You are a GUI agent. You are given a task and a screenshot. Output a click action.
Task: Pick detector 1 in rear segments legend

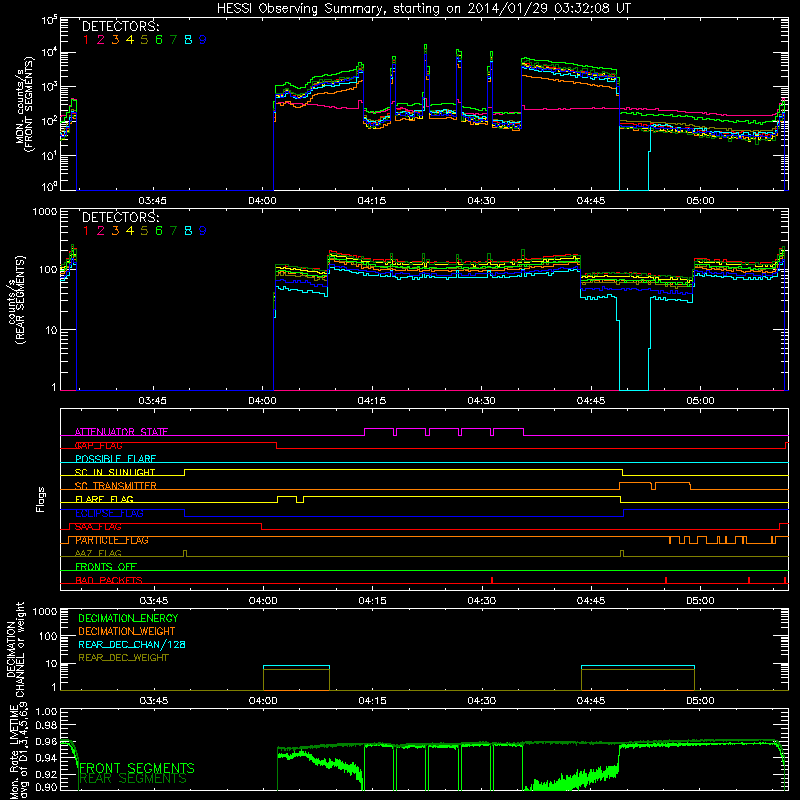86,231
